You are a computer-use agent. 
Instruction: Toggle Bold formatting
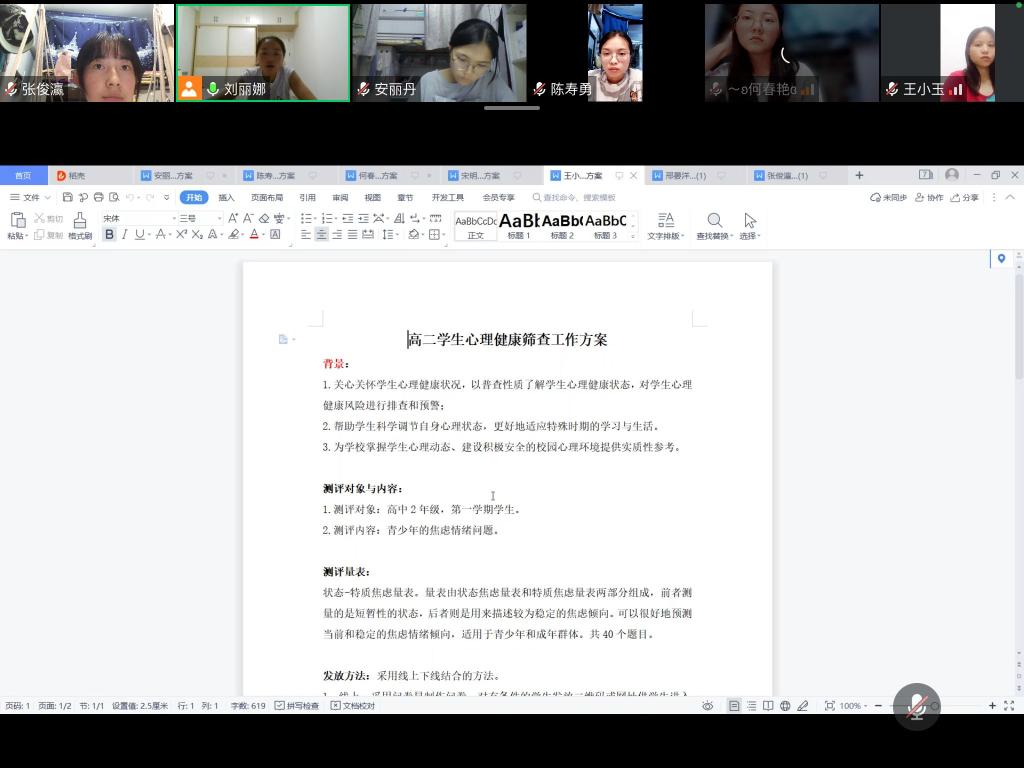(109, 235)
